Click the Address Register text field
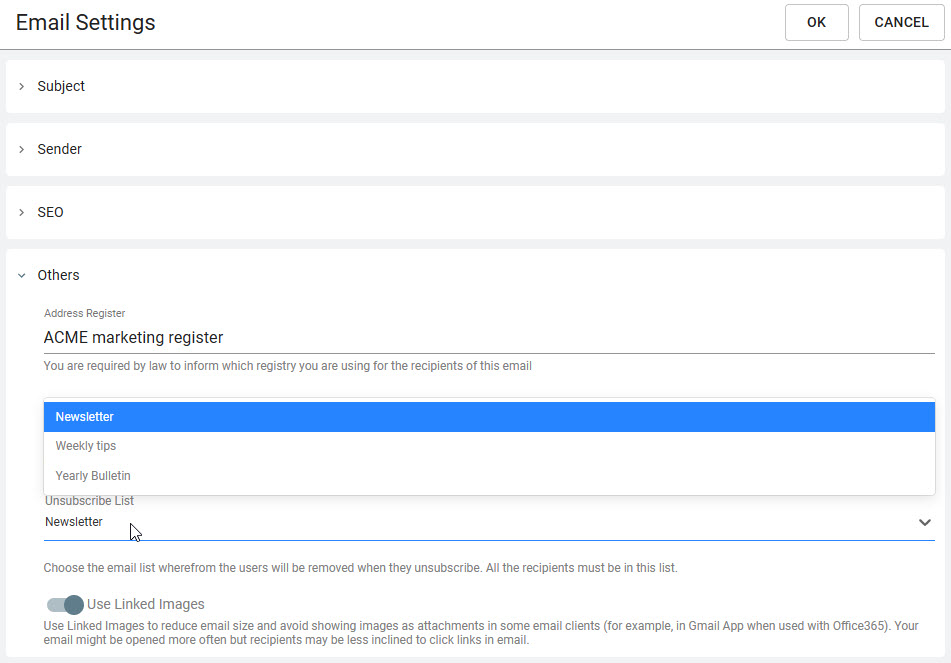This screenshot has width=951, height=663. (489, 337)
